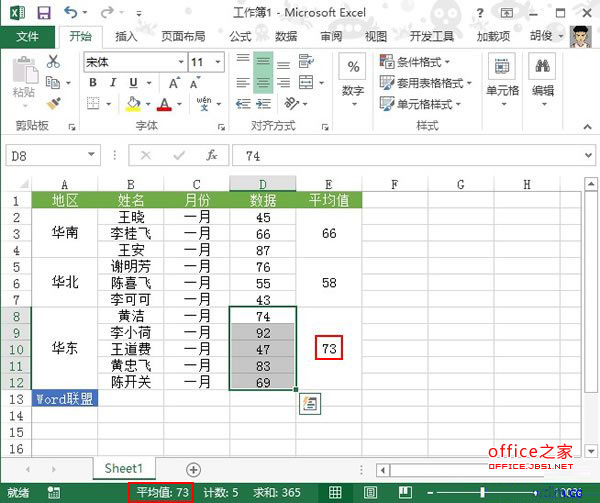This screenshot has height=503, width=600.
Task: Switch to the 视图 View tab
Action: [376, 37]
